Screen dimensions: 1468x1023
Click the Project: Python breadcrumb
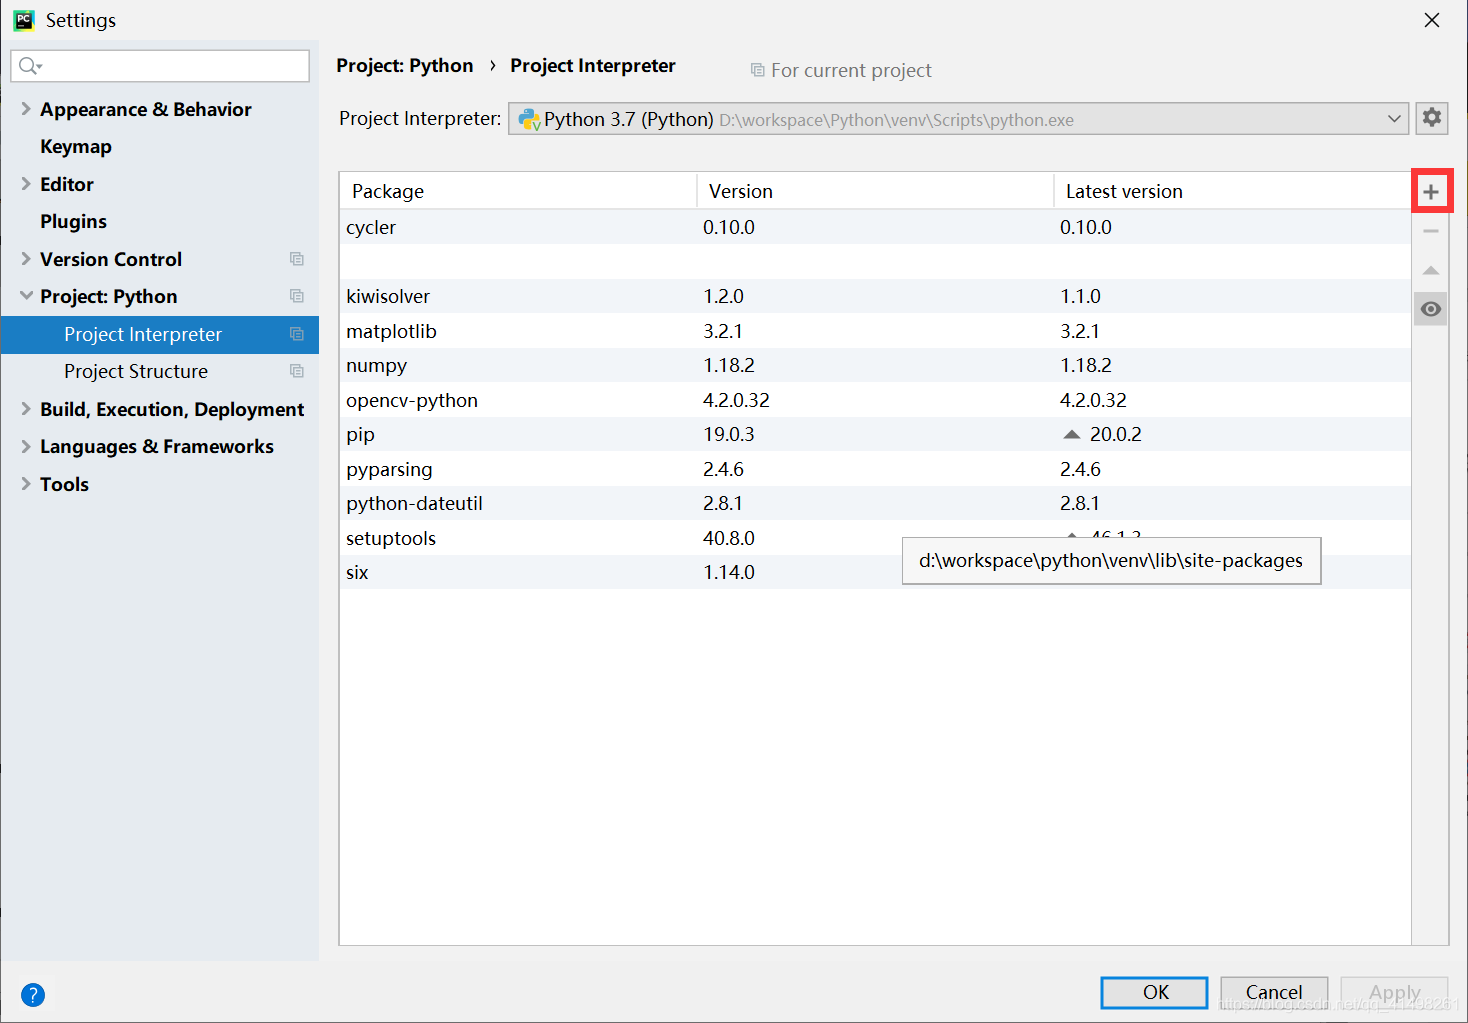point(405,65)
